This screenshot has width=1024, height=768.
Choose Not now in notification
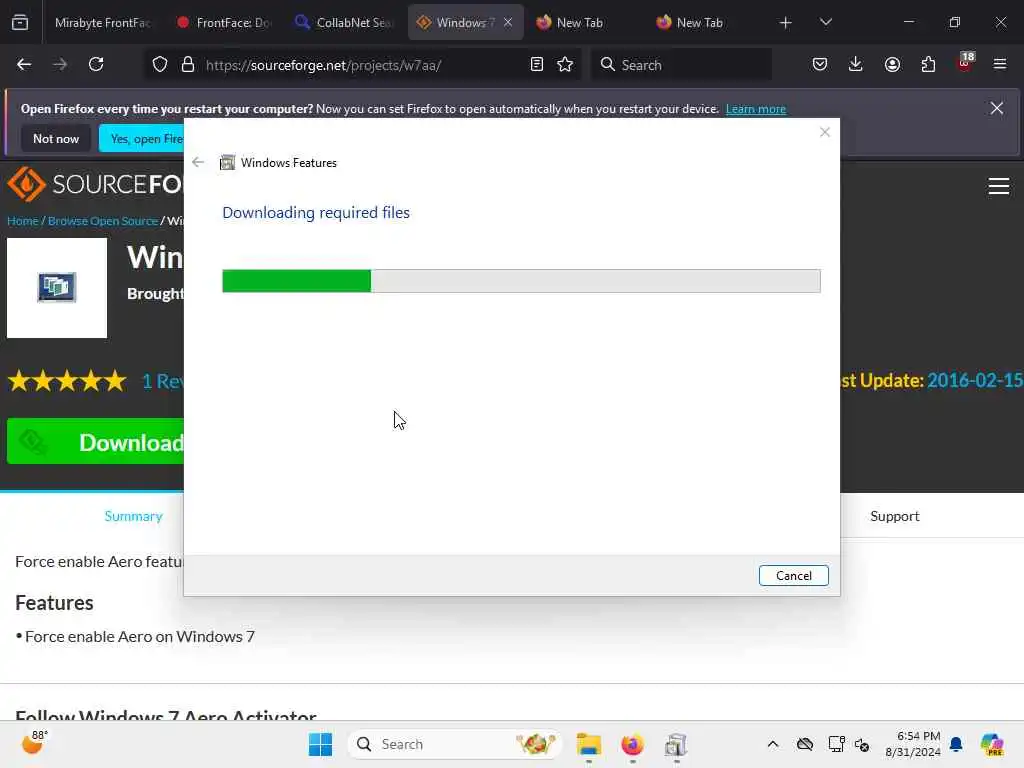click(x=56, y=138)
